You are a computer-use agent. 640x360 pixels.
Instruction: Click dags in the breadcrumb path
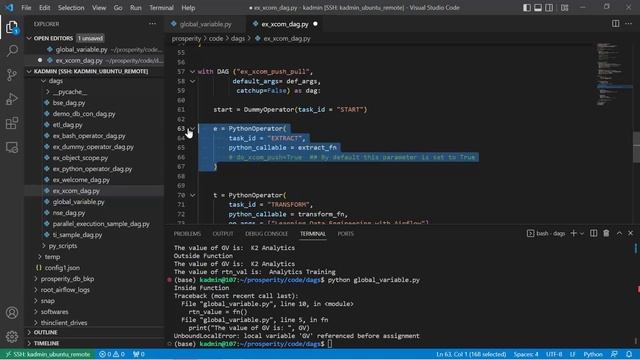coord(238,38)
